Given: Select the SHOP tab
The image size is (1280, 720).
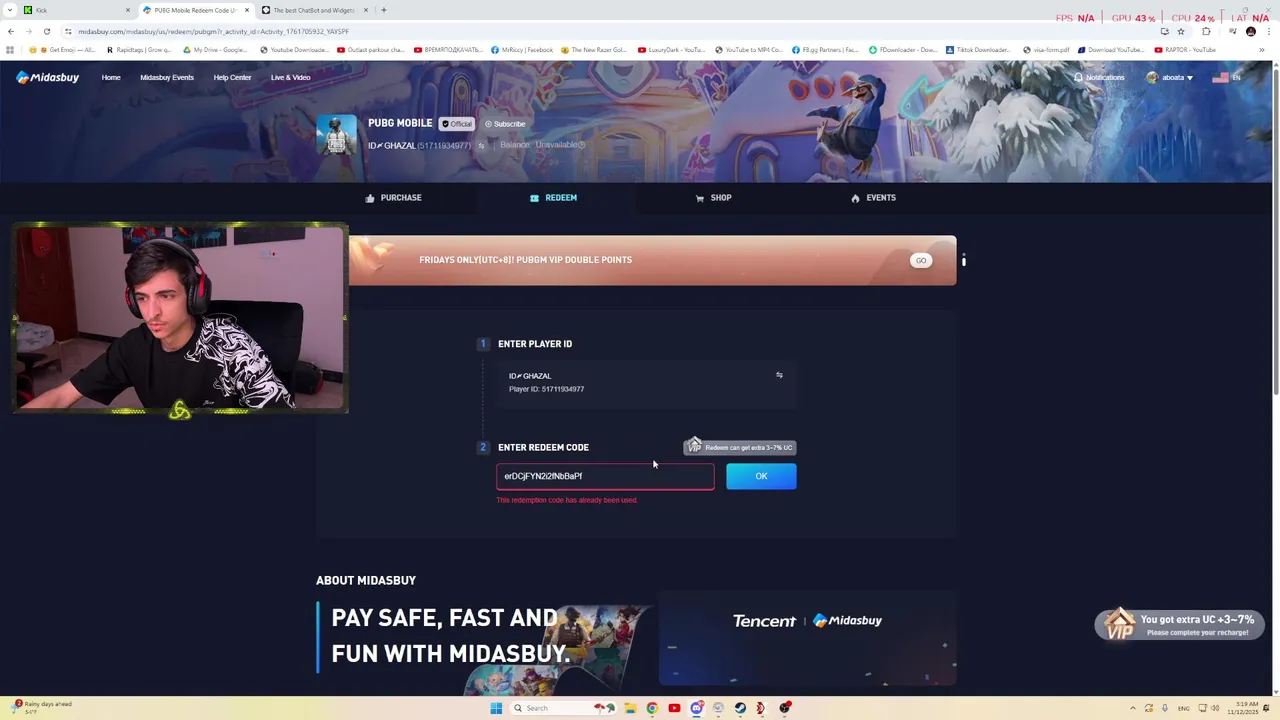Looking at the screenshot, I should [713, 198].
